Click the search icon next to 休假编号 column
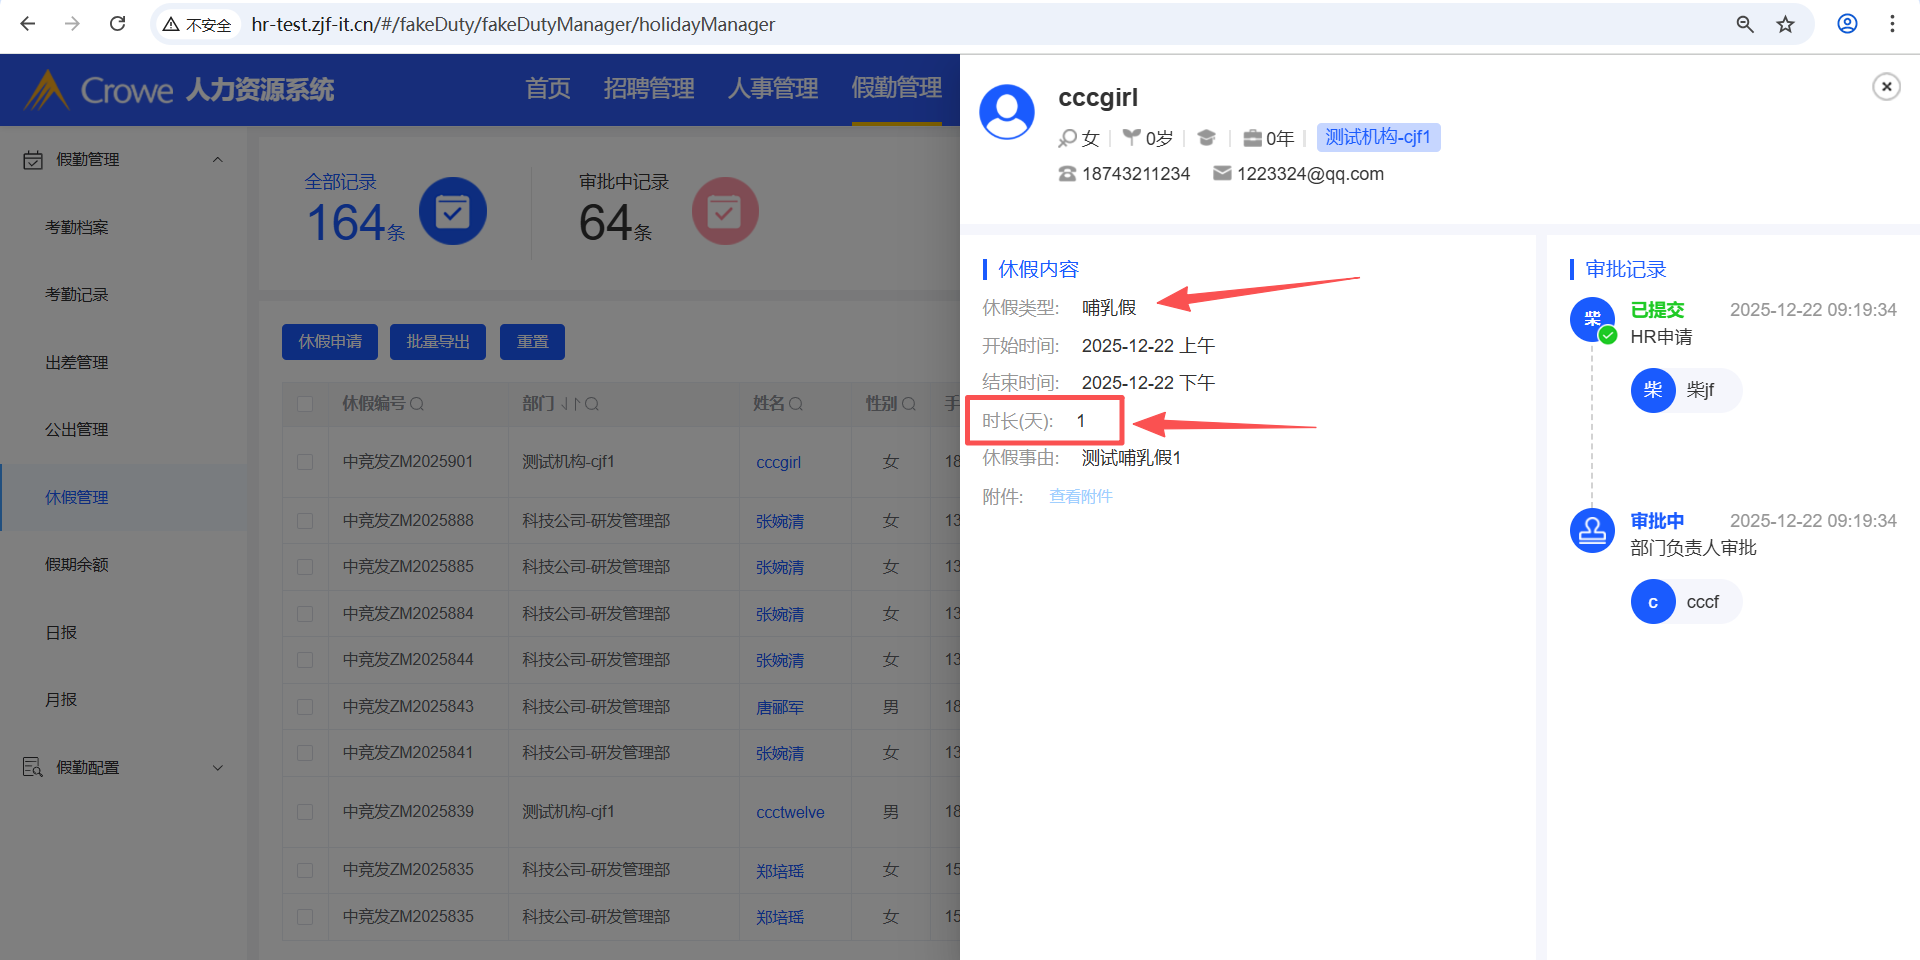Screen dimensions: 1920x960 [417, 404]
